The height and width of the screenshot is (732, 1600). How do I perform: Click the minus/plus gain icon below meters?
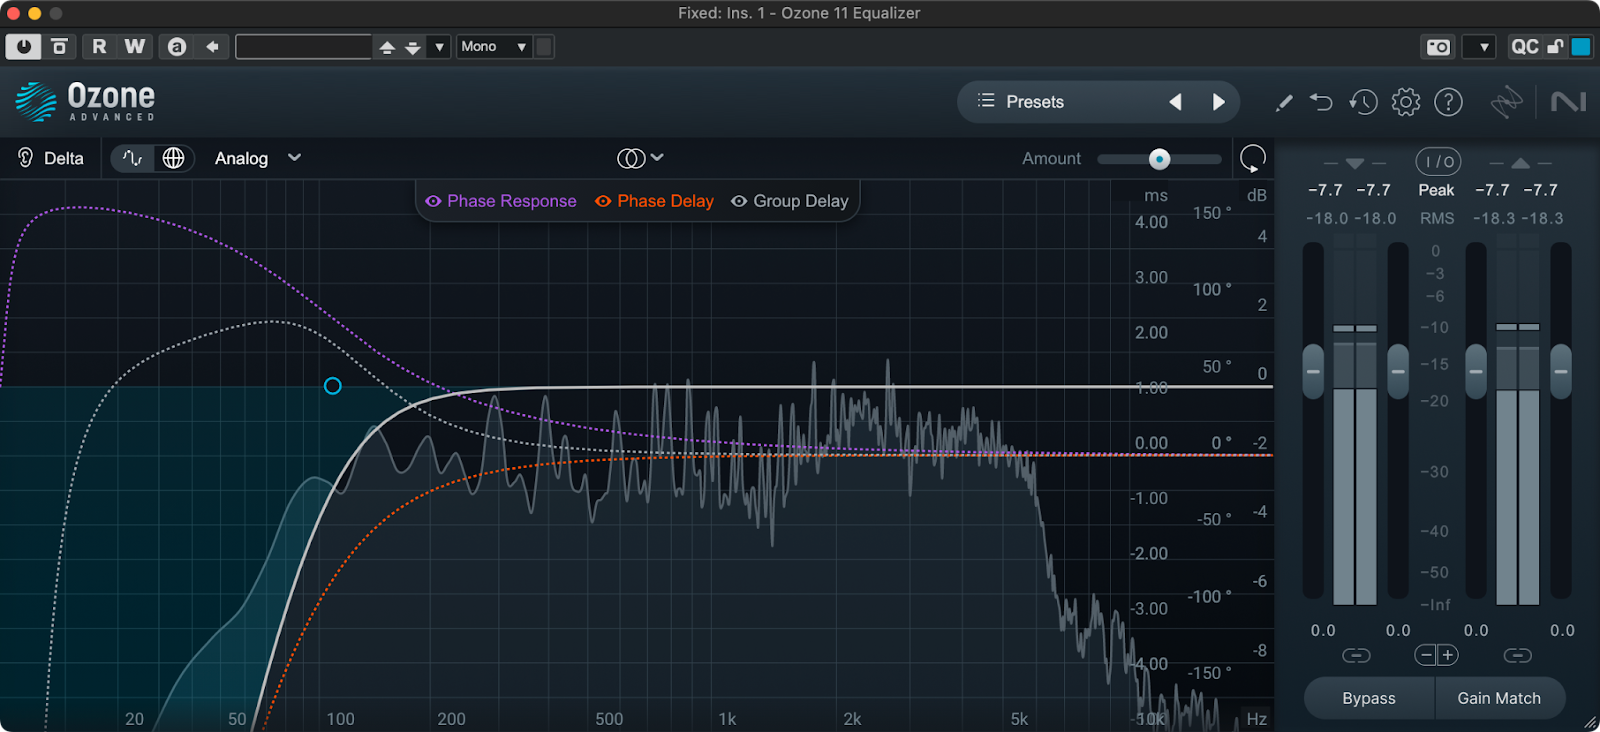coord(1437,655)
